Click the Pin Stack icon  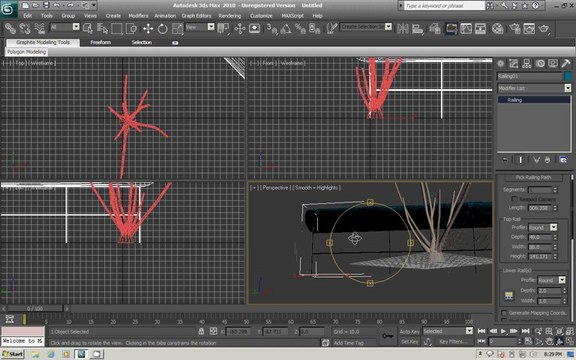click(x=505, y=160)
